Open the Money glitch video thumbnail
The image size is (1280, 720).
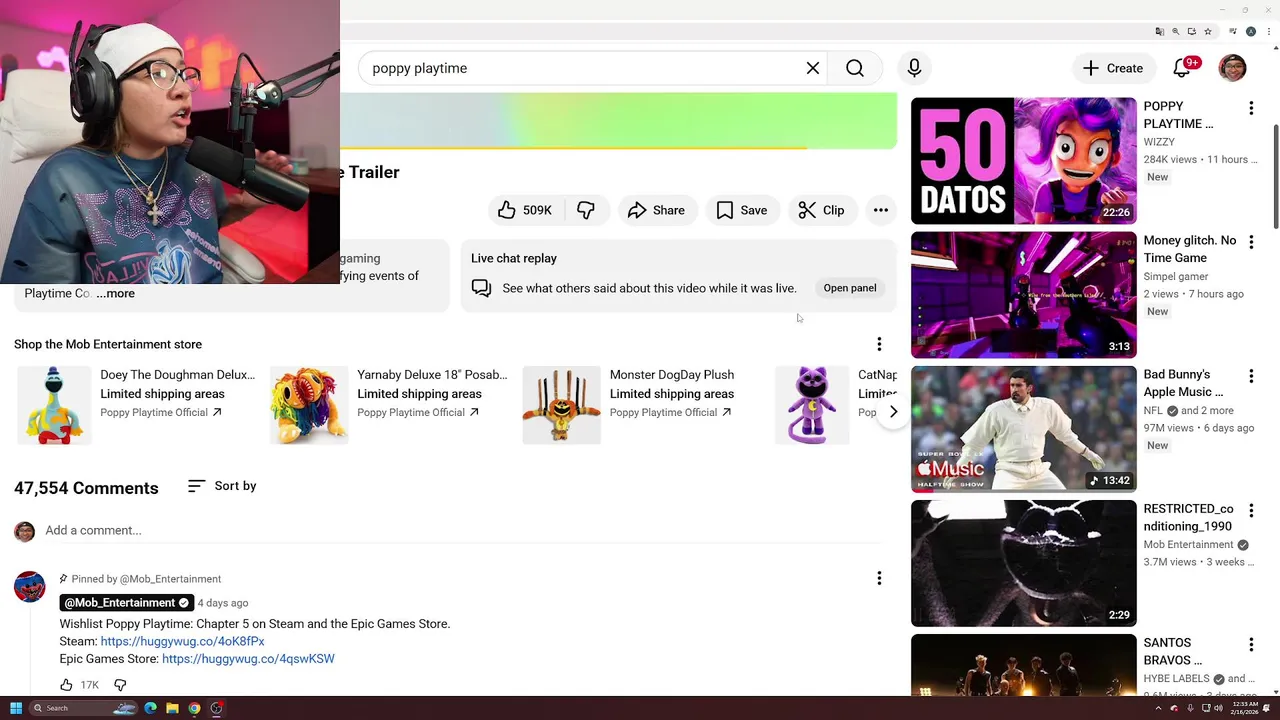[1024, 295]
